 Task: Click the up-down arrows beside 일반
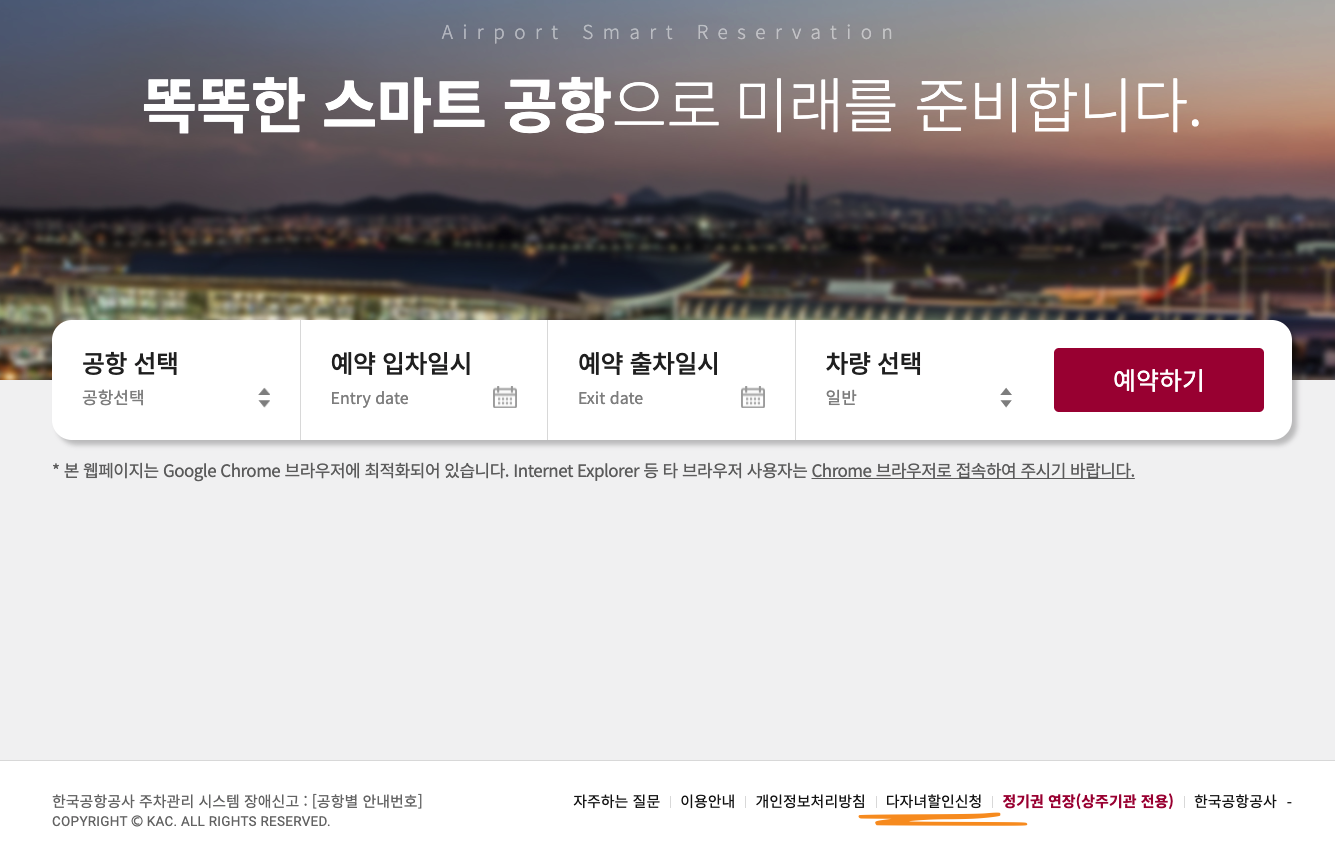coord(1006,398)
